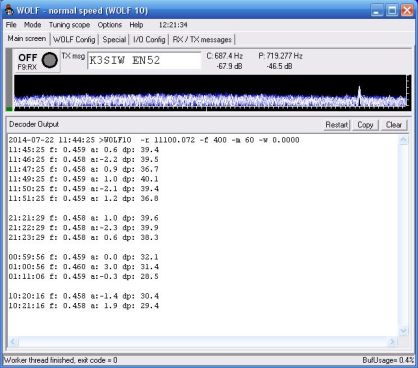The image size is (418, 368).
Task: Click the WOLF10 command line in the output
Action: pyautogui.click(x=154, y=140)
